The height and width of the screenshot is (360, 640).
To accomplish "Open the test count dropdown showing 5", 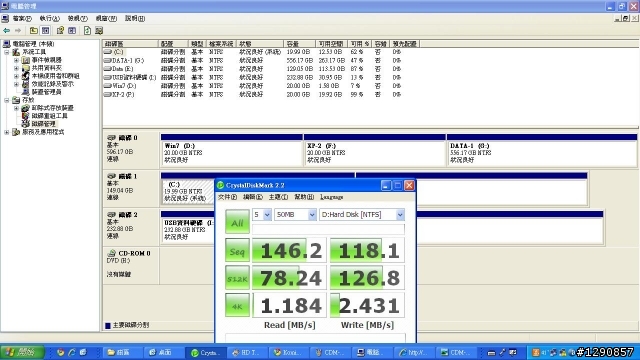I will click(x=267, y=215).
